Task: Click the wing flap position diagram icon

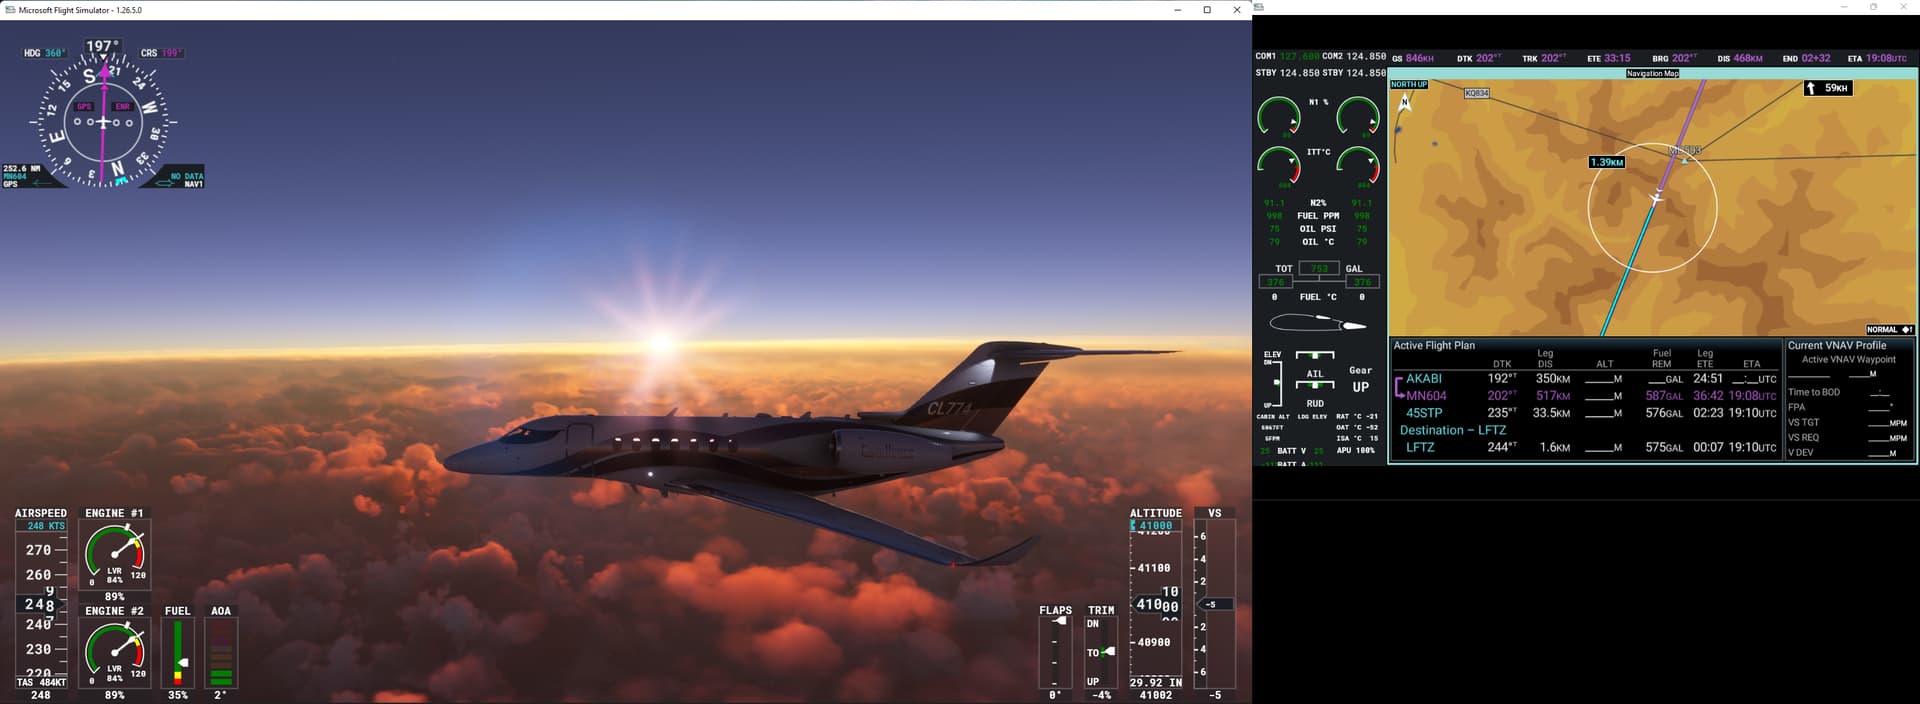Action: (1318, 323)
